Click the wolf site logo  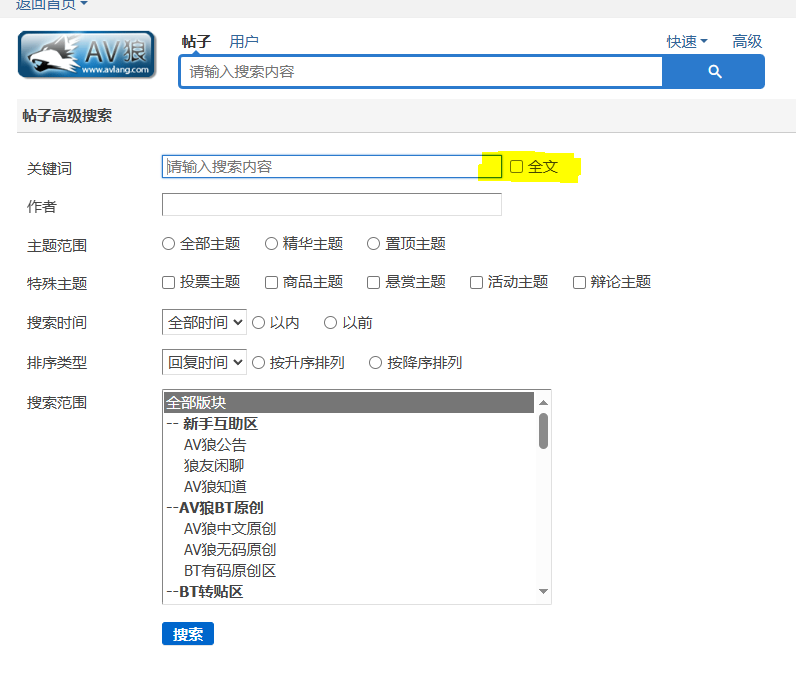coord(87,55)
